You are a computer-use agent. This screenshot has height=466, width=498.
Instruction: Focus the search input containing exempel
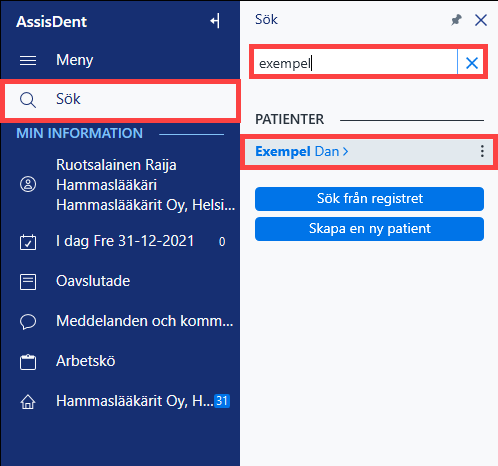point(355,63)
